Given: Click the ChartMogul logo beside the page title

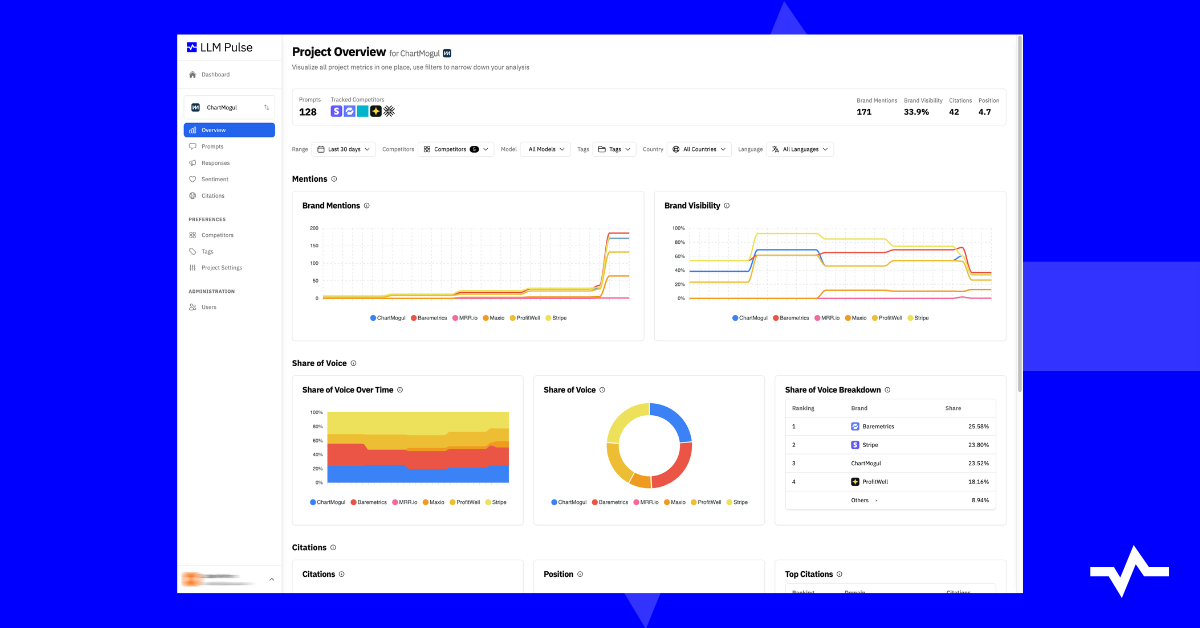Looking at the screenshot, I should tap(447, 52).
